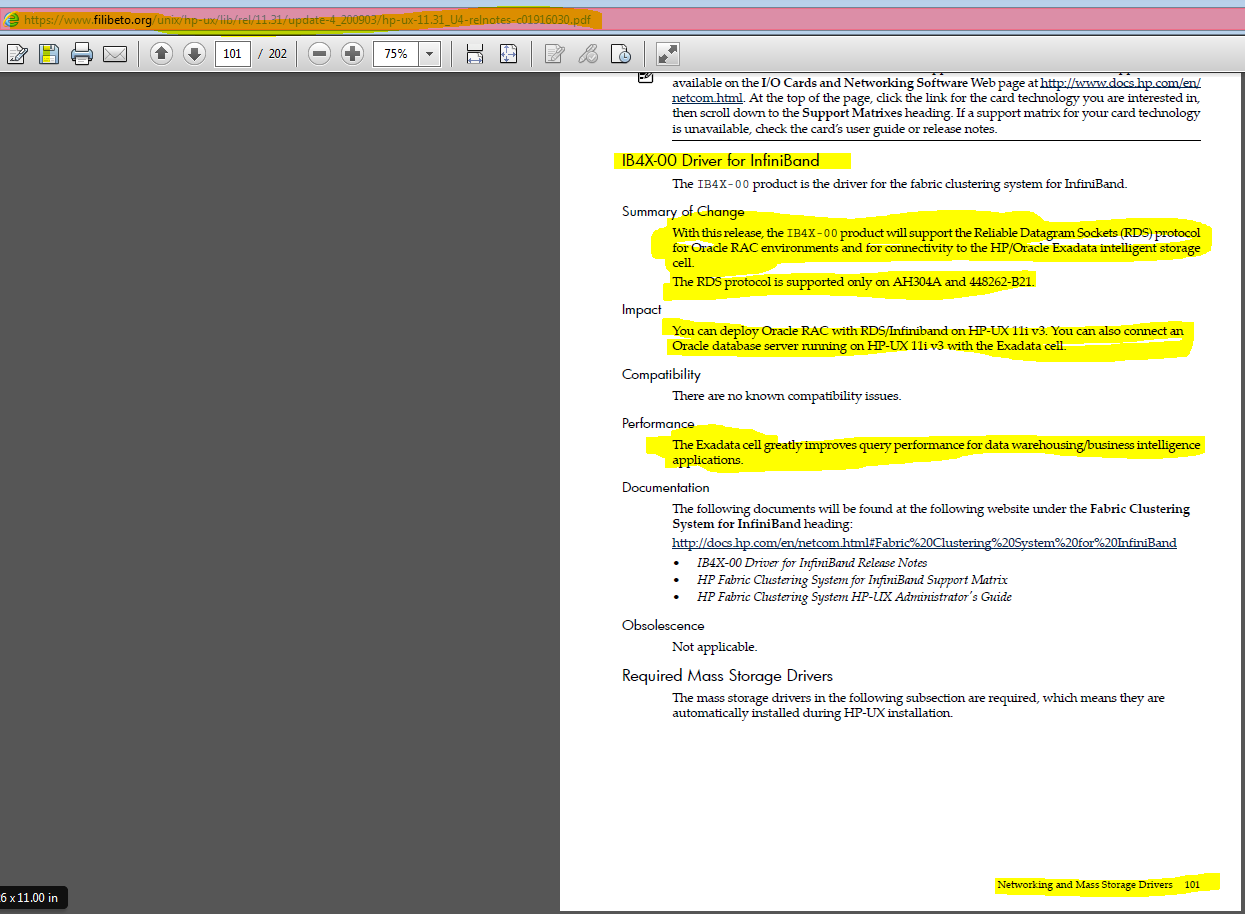The height and width of the screenshot is (914, 1245).
Task: Click the fit-width scrolling mode icon
Action: click(475, 54)
